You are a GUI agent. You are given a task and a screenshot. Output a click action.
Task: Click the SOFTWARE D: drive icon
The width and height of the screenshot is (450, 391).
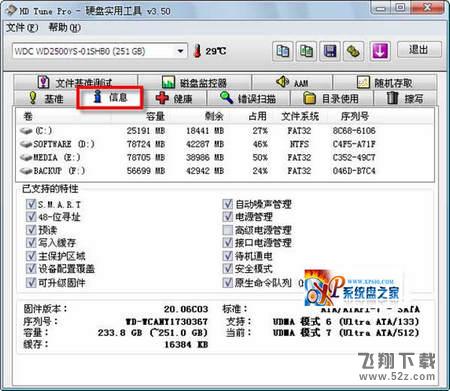(x=26, y=144)
